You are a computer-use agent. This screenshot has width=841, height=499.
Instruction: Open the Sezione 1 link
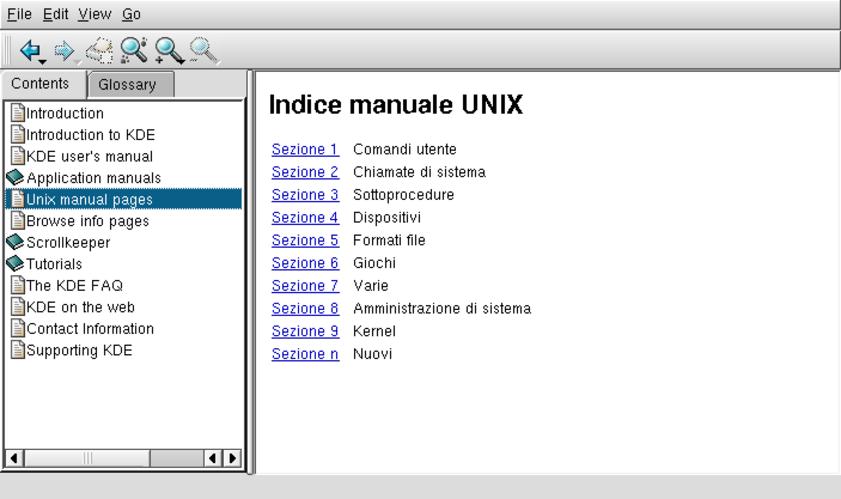click(305, 149)
